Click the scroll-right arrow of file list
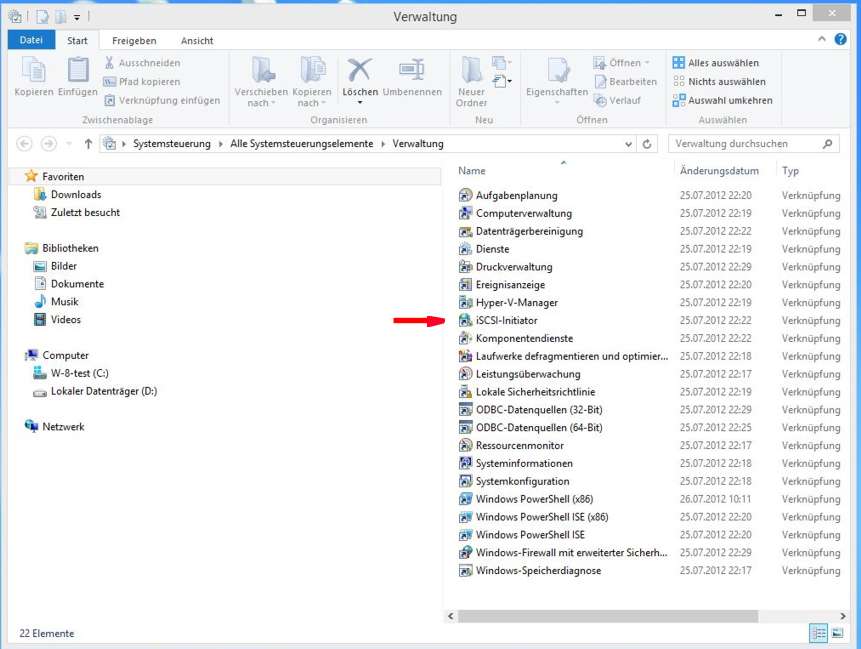The image size is (861, 649). [842, 616]
